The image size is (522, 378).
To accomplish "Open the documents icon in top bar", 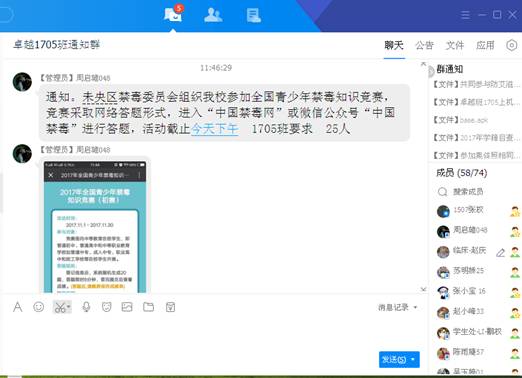I will 253,15.
